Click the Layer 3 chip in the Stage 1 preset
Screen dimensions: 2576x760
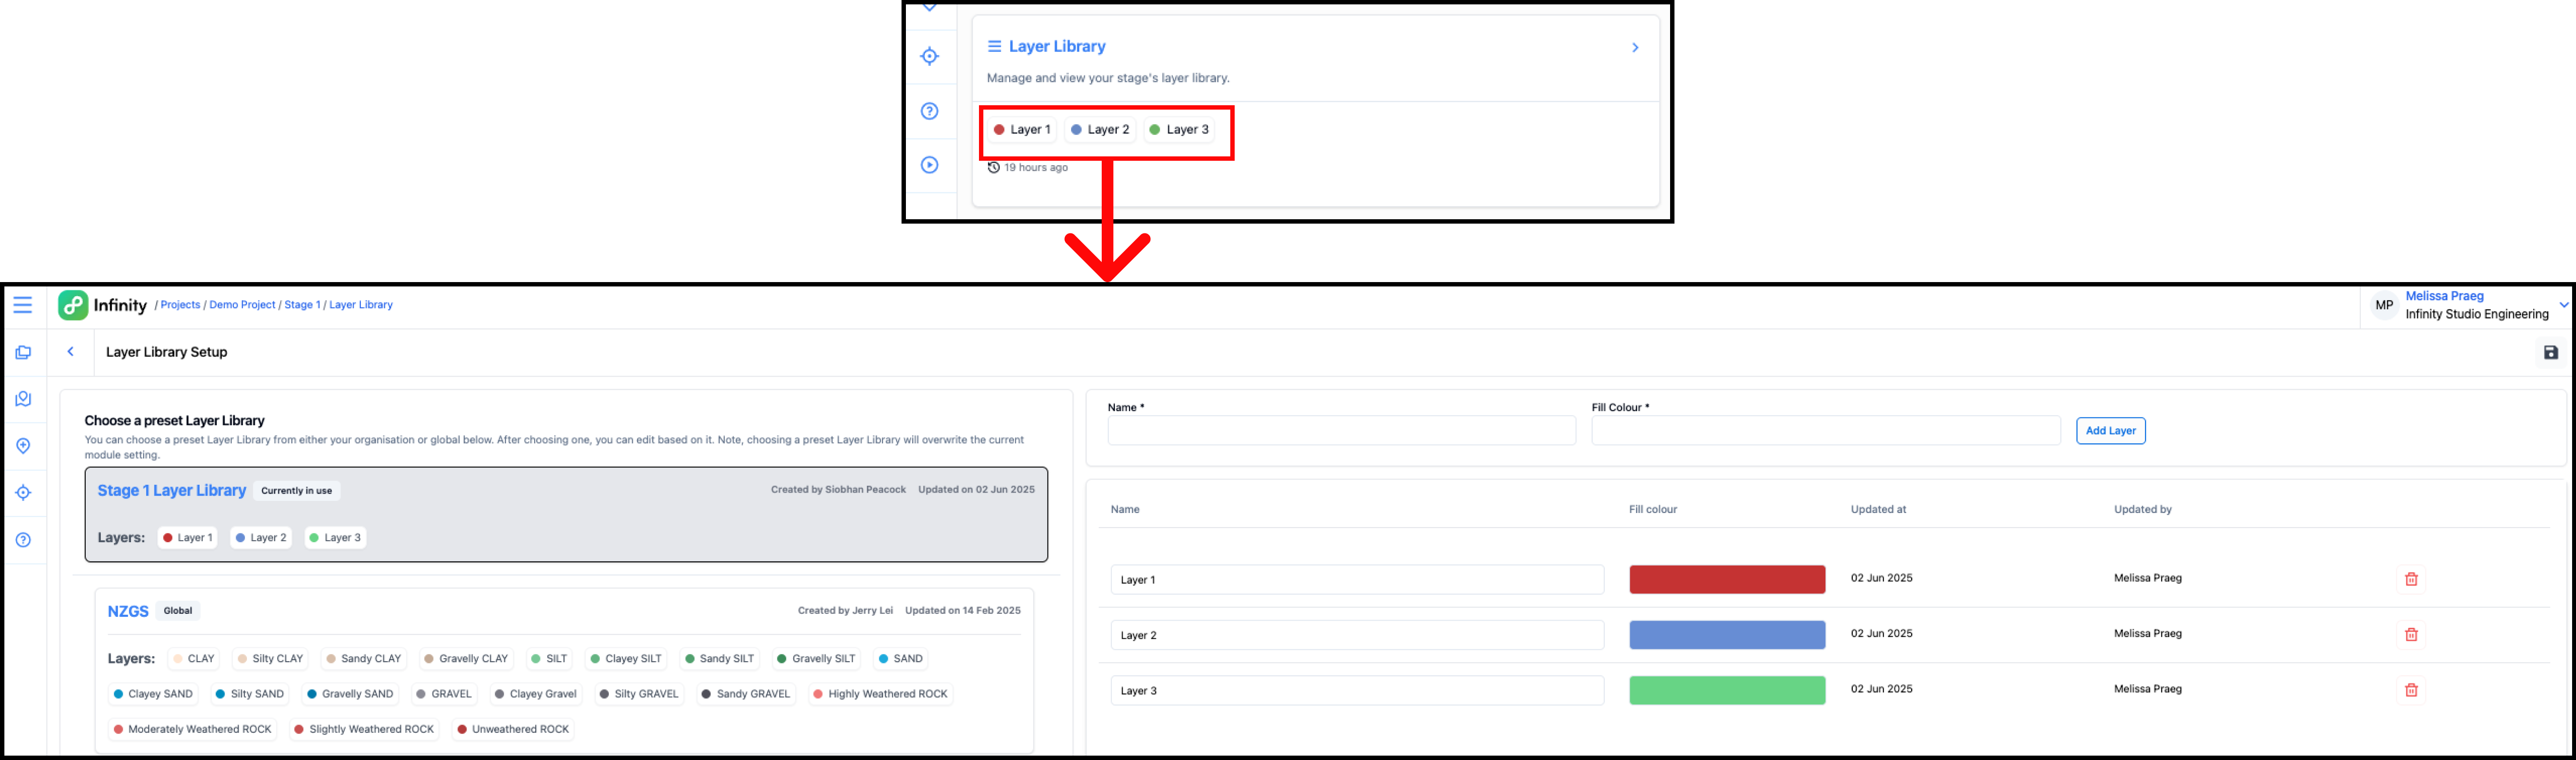tap(335, 538)
